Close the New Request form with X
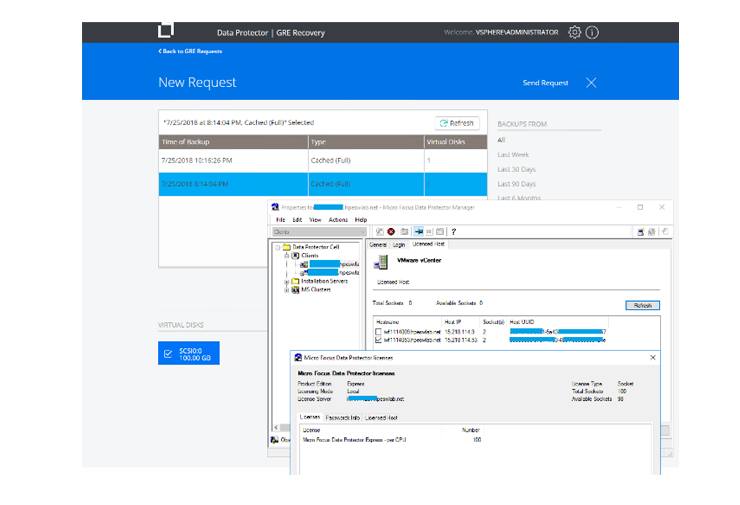 pyautogui.click(x=591, y=83)
